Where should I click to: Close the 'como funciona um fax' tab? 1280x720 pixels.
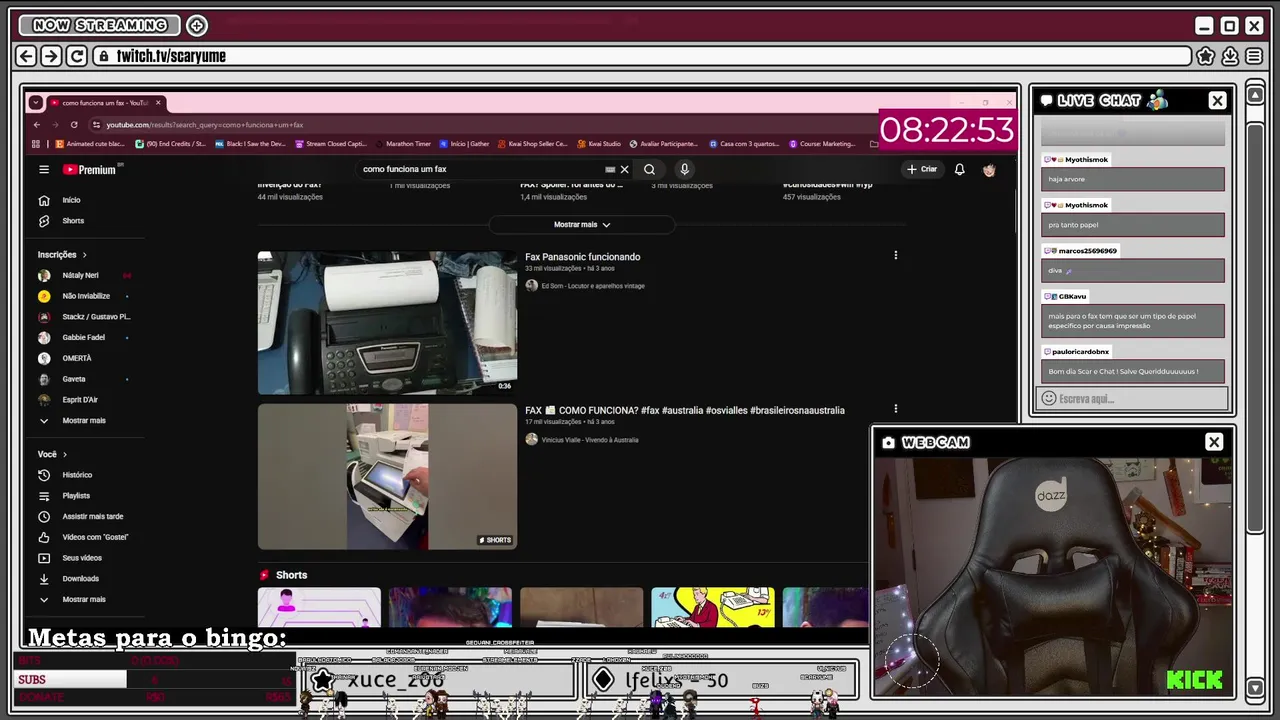(157, 102)
